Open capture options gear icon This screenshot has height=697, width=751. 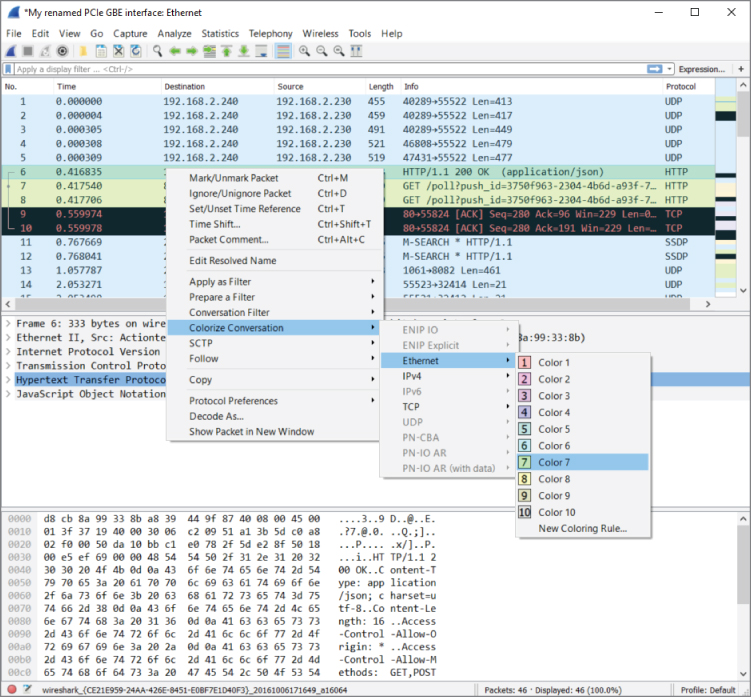63,50
